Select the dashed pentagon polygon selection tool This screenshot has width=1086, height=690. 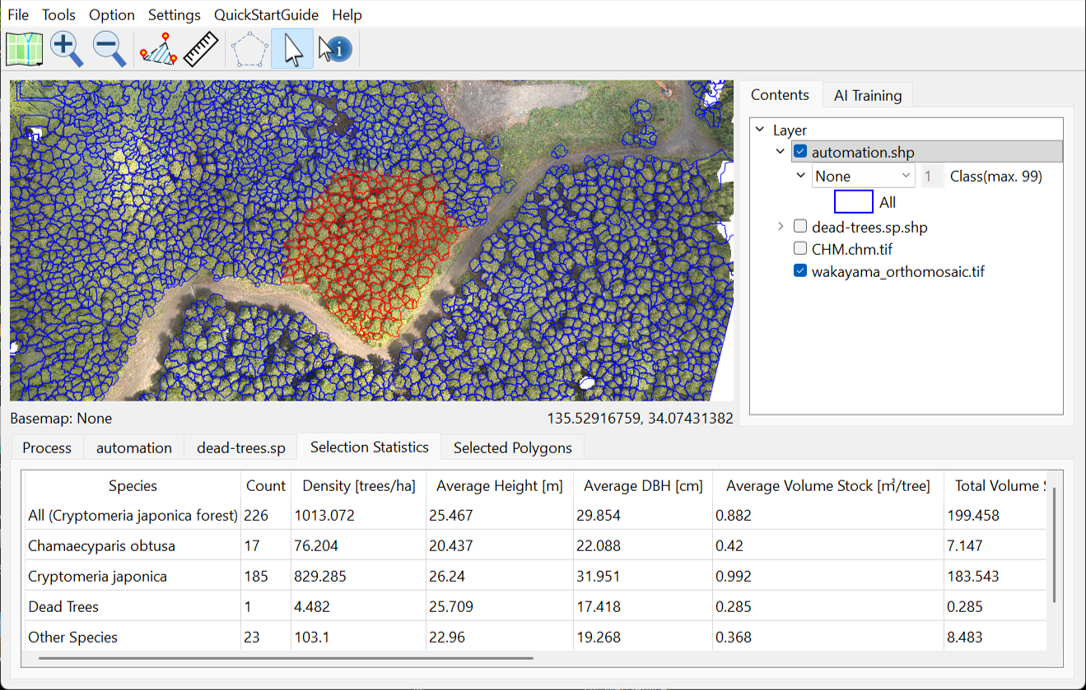(249, 49)
